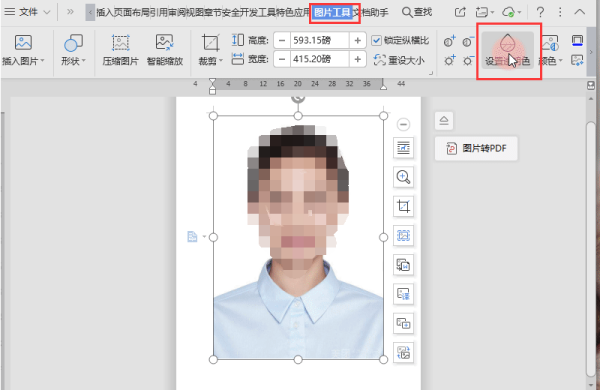The width and height of the screenshot is (600, 390).
Task: Switch to the 页面布局 (Page Layout) tab
Action: [132, 13]
